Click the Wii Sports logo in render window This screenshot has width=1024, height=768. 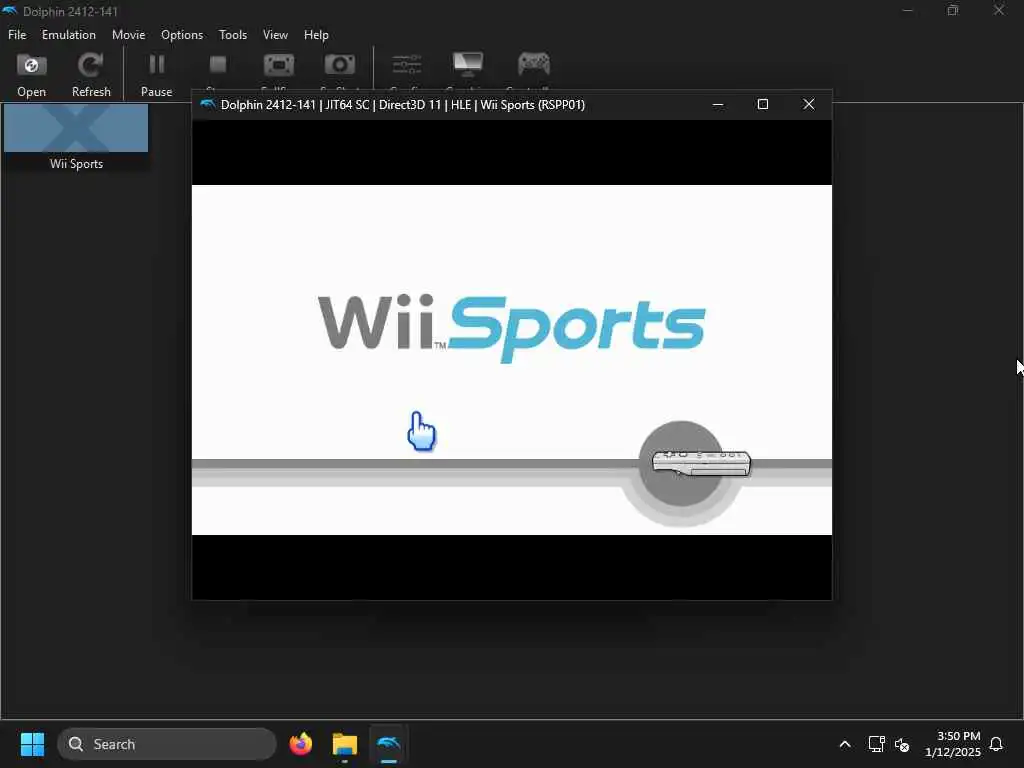tap(511, 328)
